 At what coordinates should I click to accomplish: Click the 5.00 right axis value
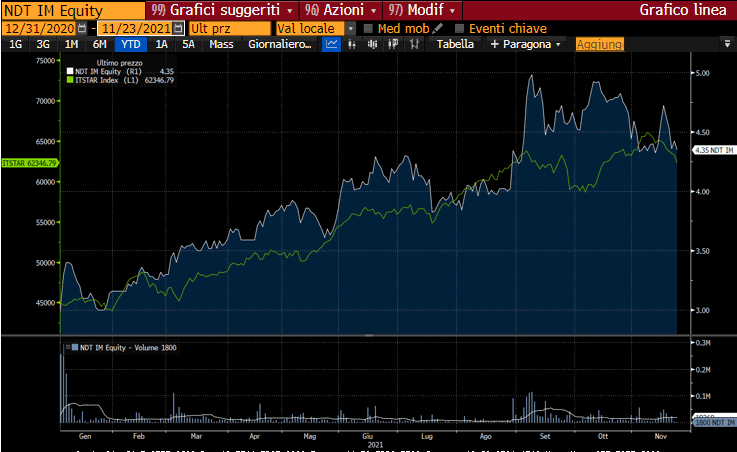[x=703, y=73]
